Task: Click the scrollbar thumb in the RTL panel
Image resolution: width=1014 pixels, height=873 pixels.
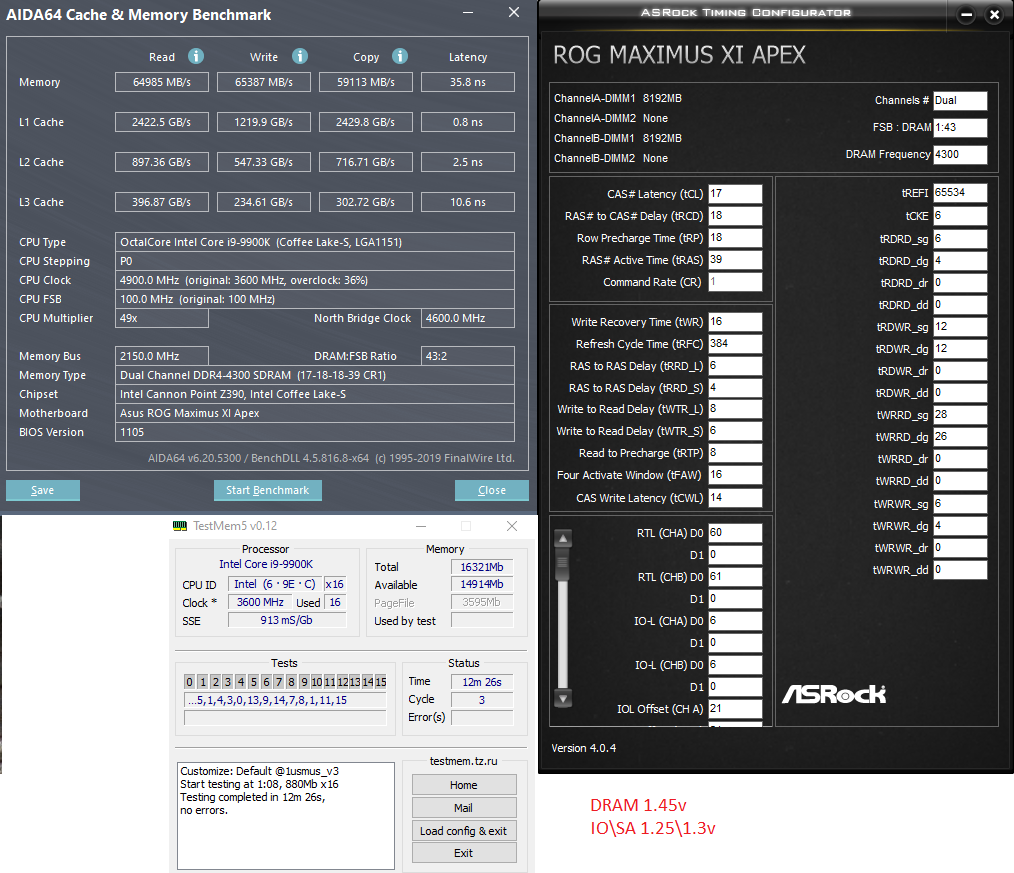Action: 563,563
